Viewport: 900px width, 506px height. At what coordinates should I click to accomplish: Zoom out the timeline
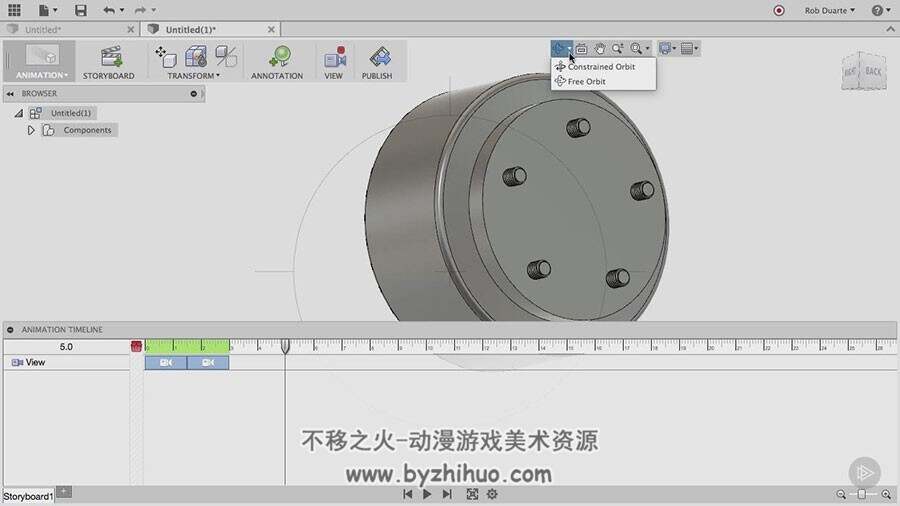(841, 494)
